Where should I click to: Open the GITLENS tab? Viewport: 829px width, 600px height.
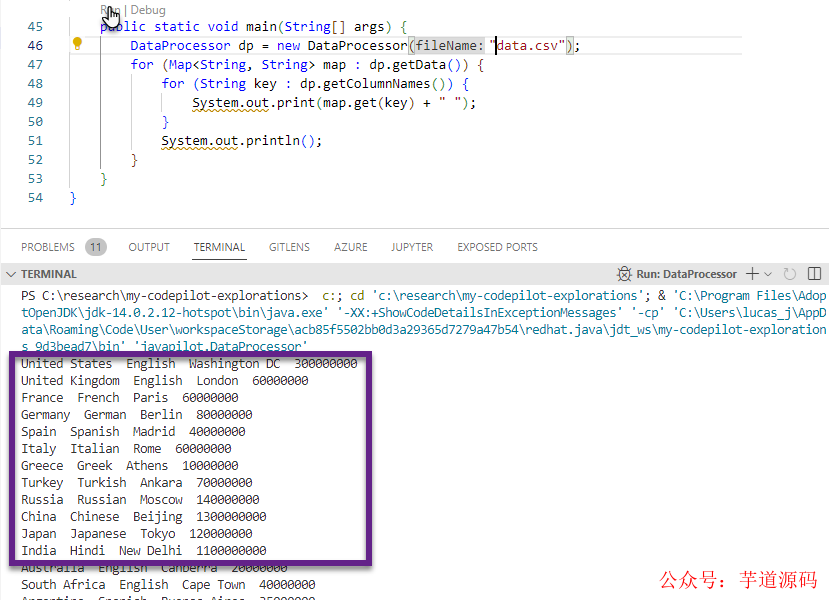[x=289, y=247]
